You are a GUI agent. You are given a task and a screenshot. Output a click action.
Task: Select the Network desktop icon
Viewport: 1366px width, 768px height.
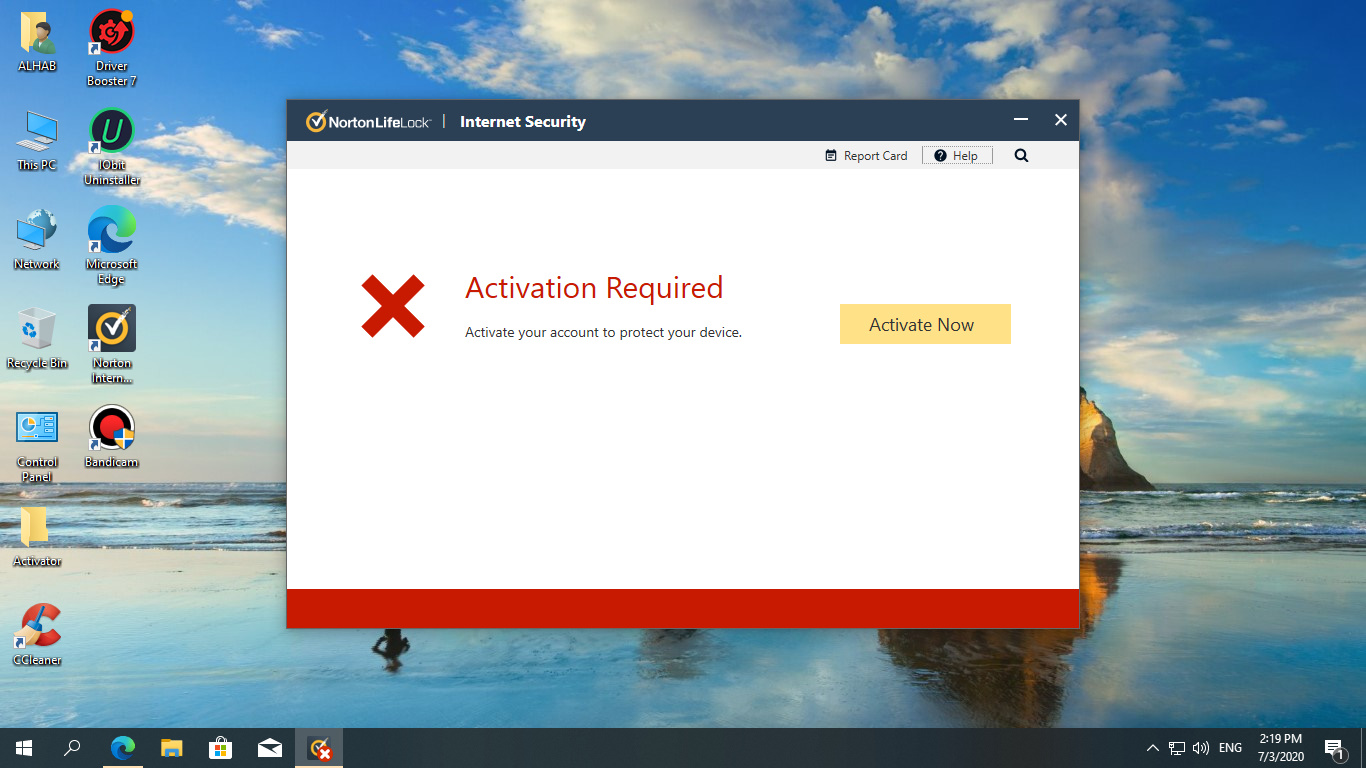tap(37, 239)
